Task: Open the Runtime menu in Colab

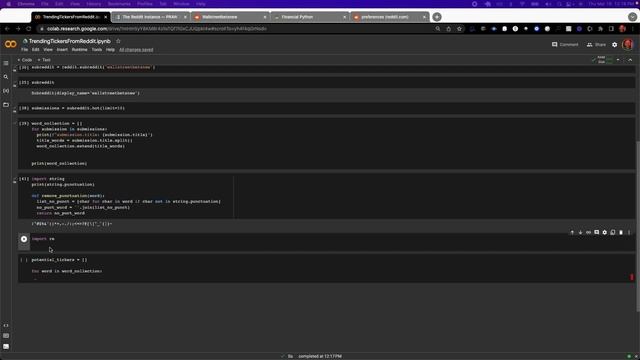Action: (x=80, y=50)
